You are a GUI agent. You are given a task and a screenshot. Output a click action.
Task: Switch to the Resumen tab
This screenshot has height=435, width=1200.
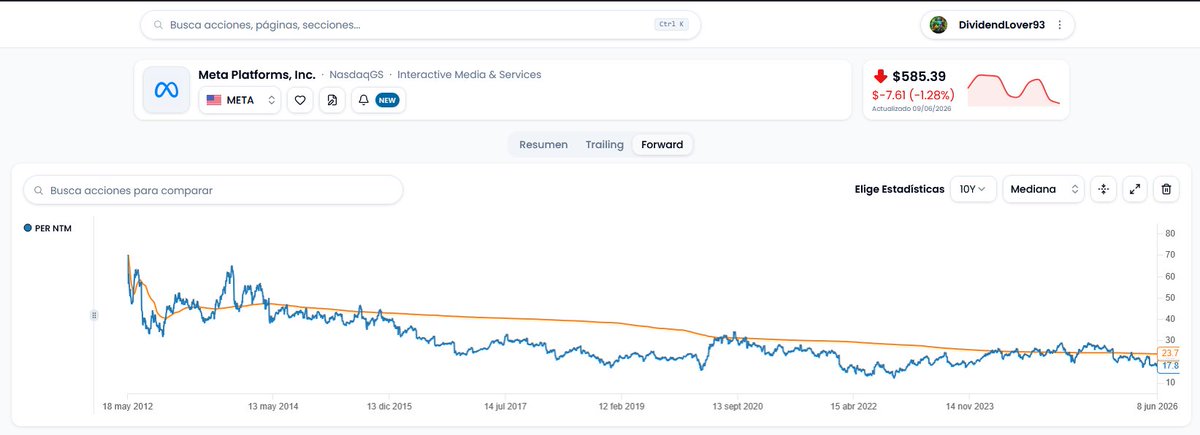(543, 145)
